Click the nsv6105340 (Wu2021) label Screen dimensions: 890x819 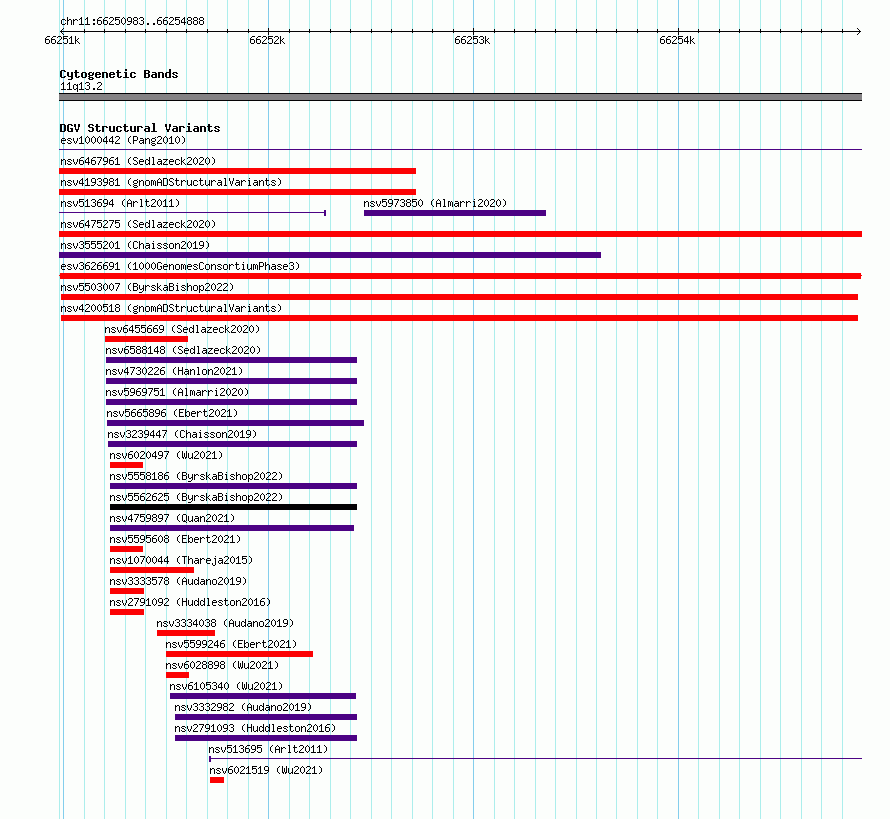point(226,686)
